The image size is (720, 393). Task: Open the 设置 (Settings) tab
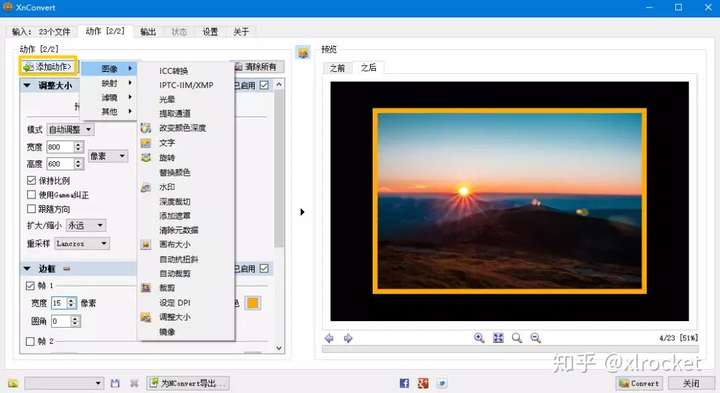click(210, 32)
